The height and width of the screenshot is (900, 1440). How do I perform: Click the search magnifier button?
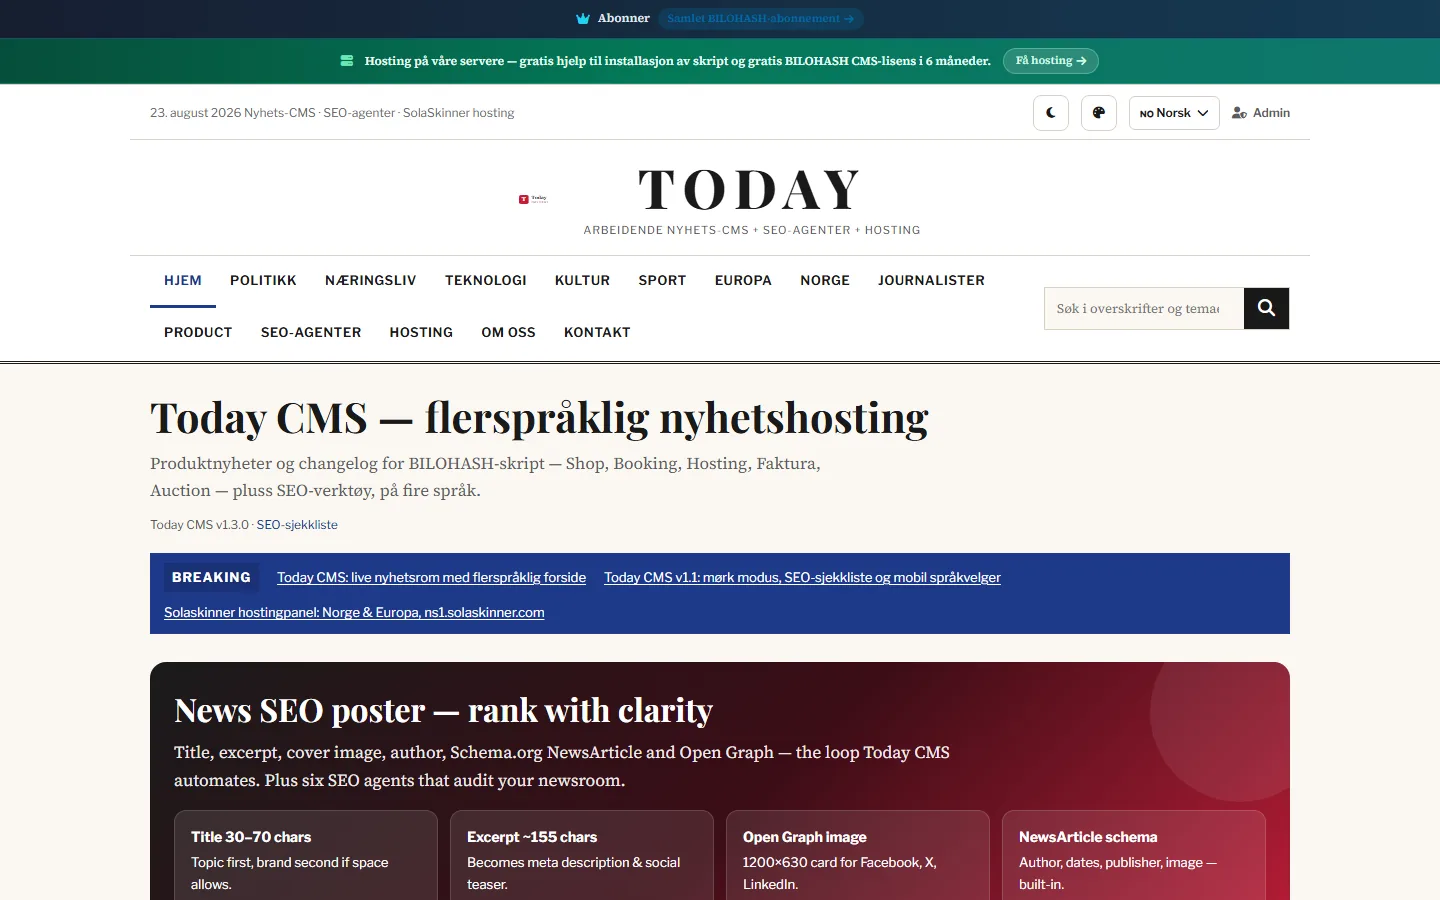click(x=1266, y=308)
